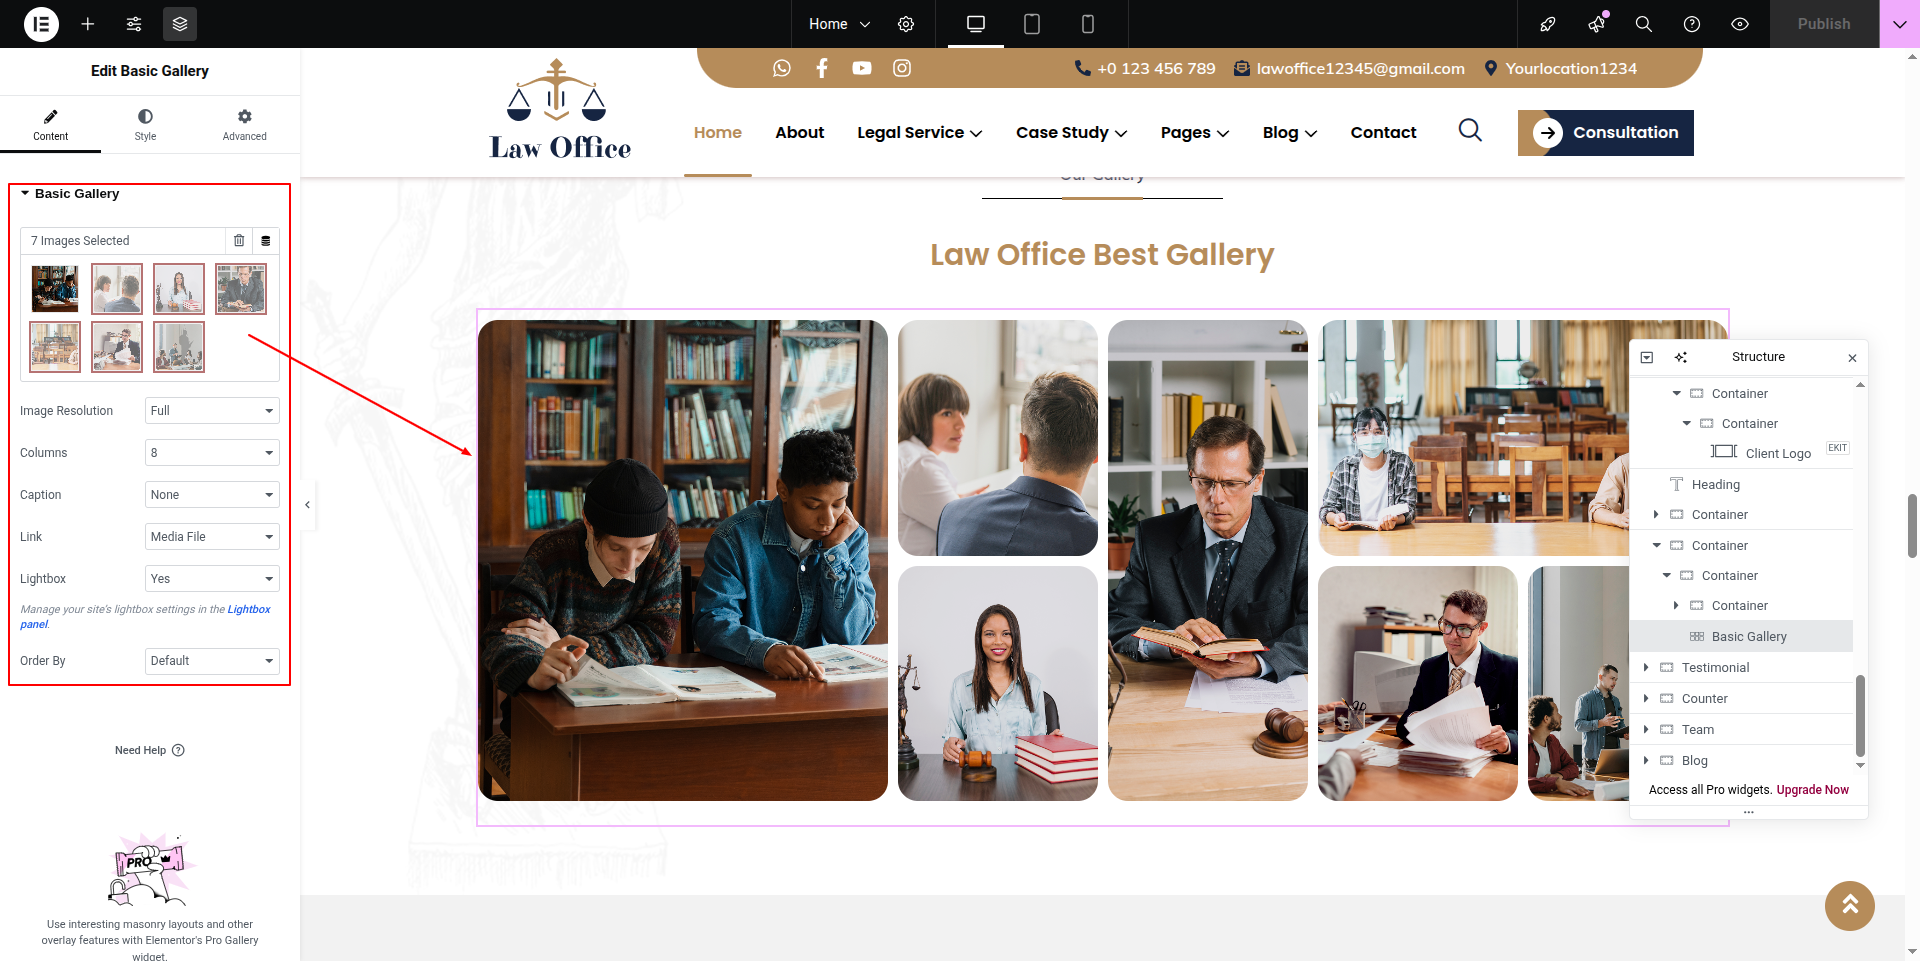Open the Pages menu
The height and width of the screenshot is (961, 1920).
tap(1195, 132)
